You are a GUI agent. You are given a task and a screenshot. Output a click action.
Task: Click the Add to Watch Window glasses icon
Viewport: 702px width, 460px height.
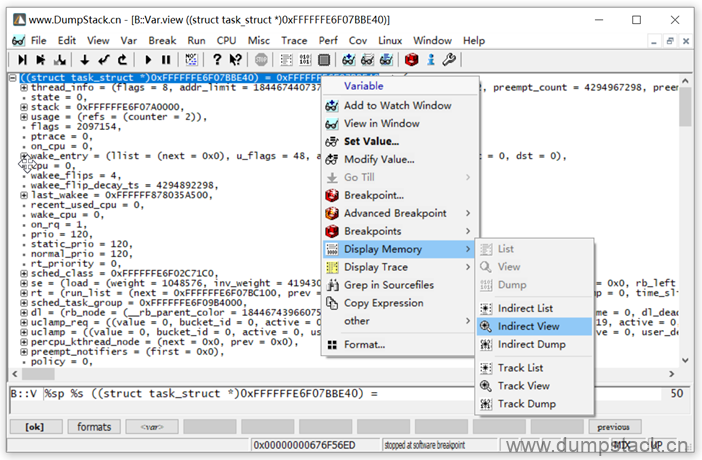pyautogui.click(x=332, y=105)
